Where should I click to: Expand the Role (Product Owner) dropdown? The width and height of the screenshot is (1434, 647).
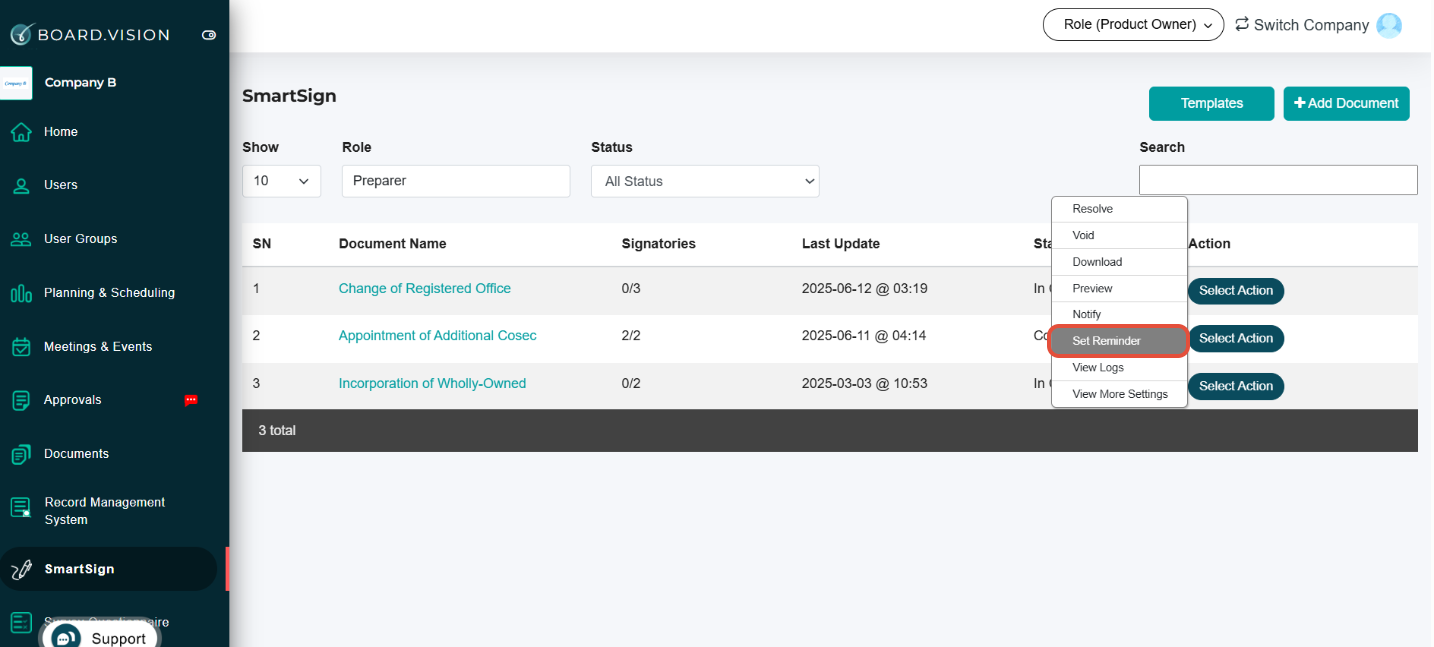pos(1133,25)
